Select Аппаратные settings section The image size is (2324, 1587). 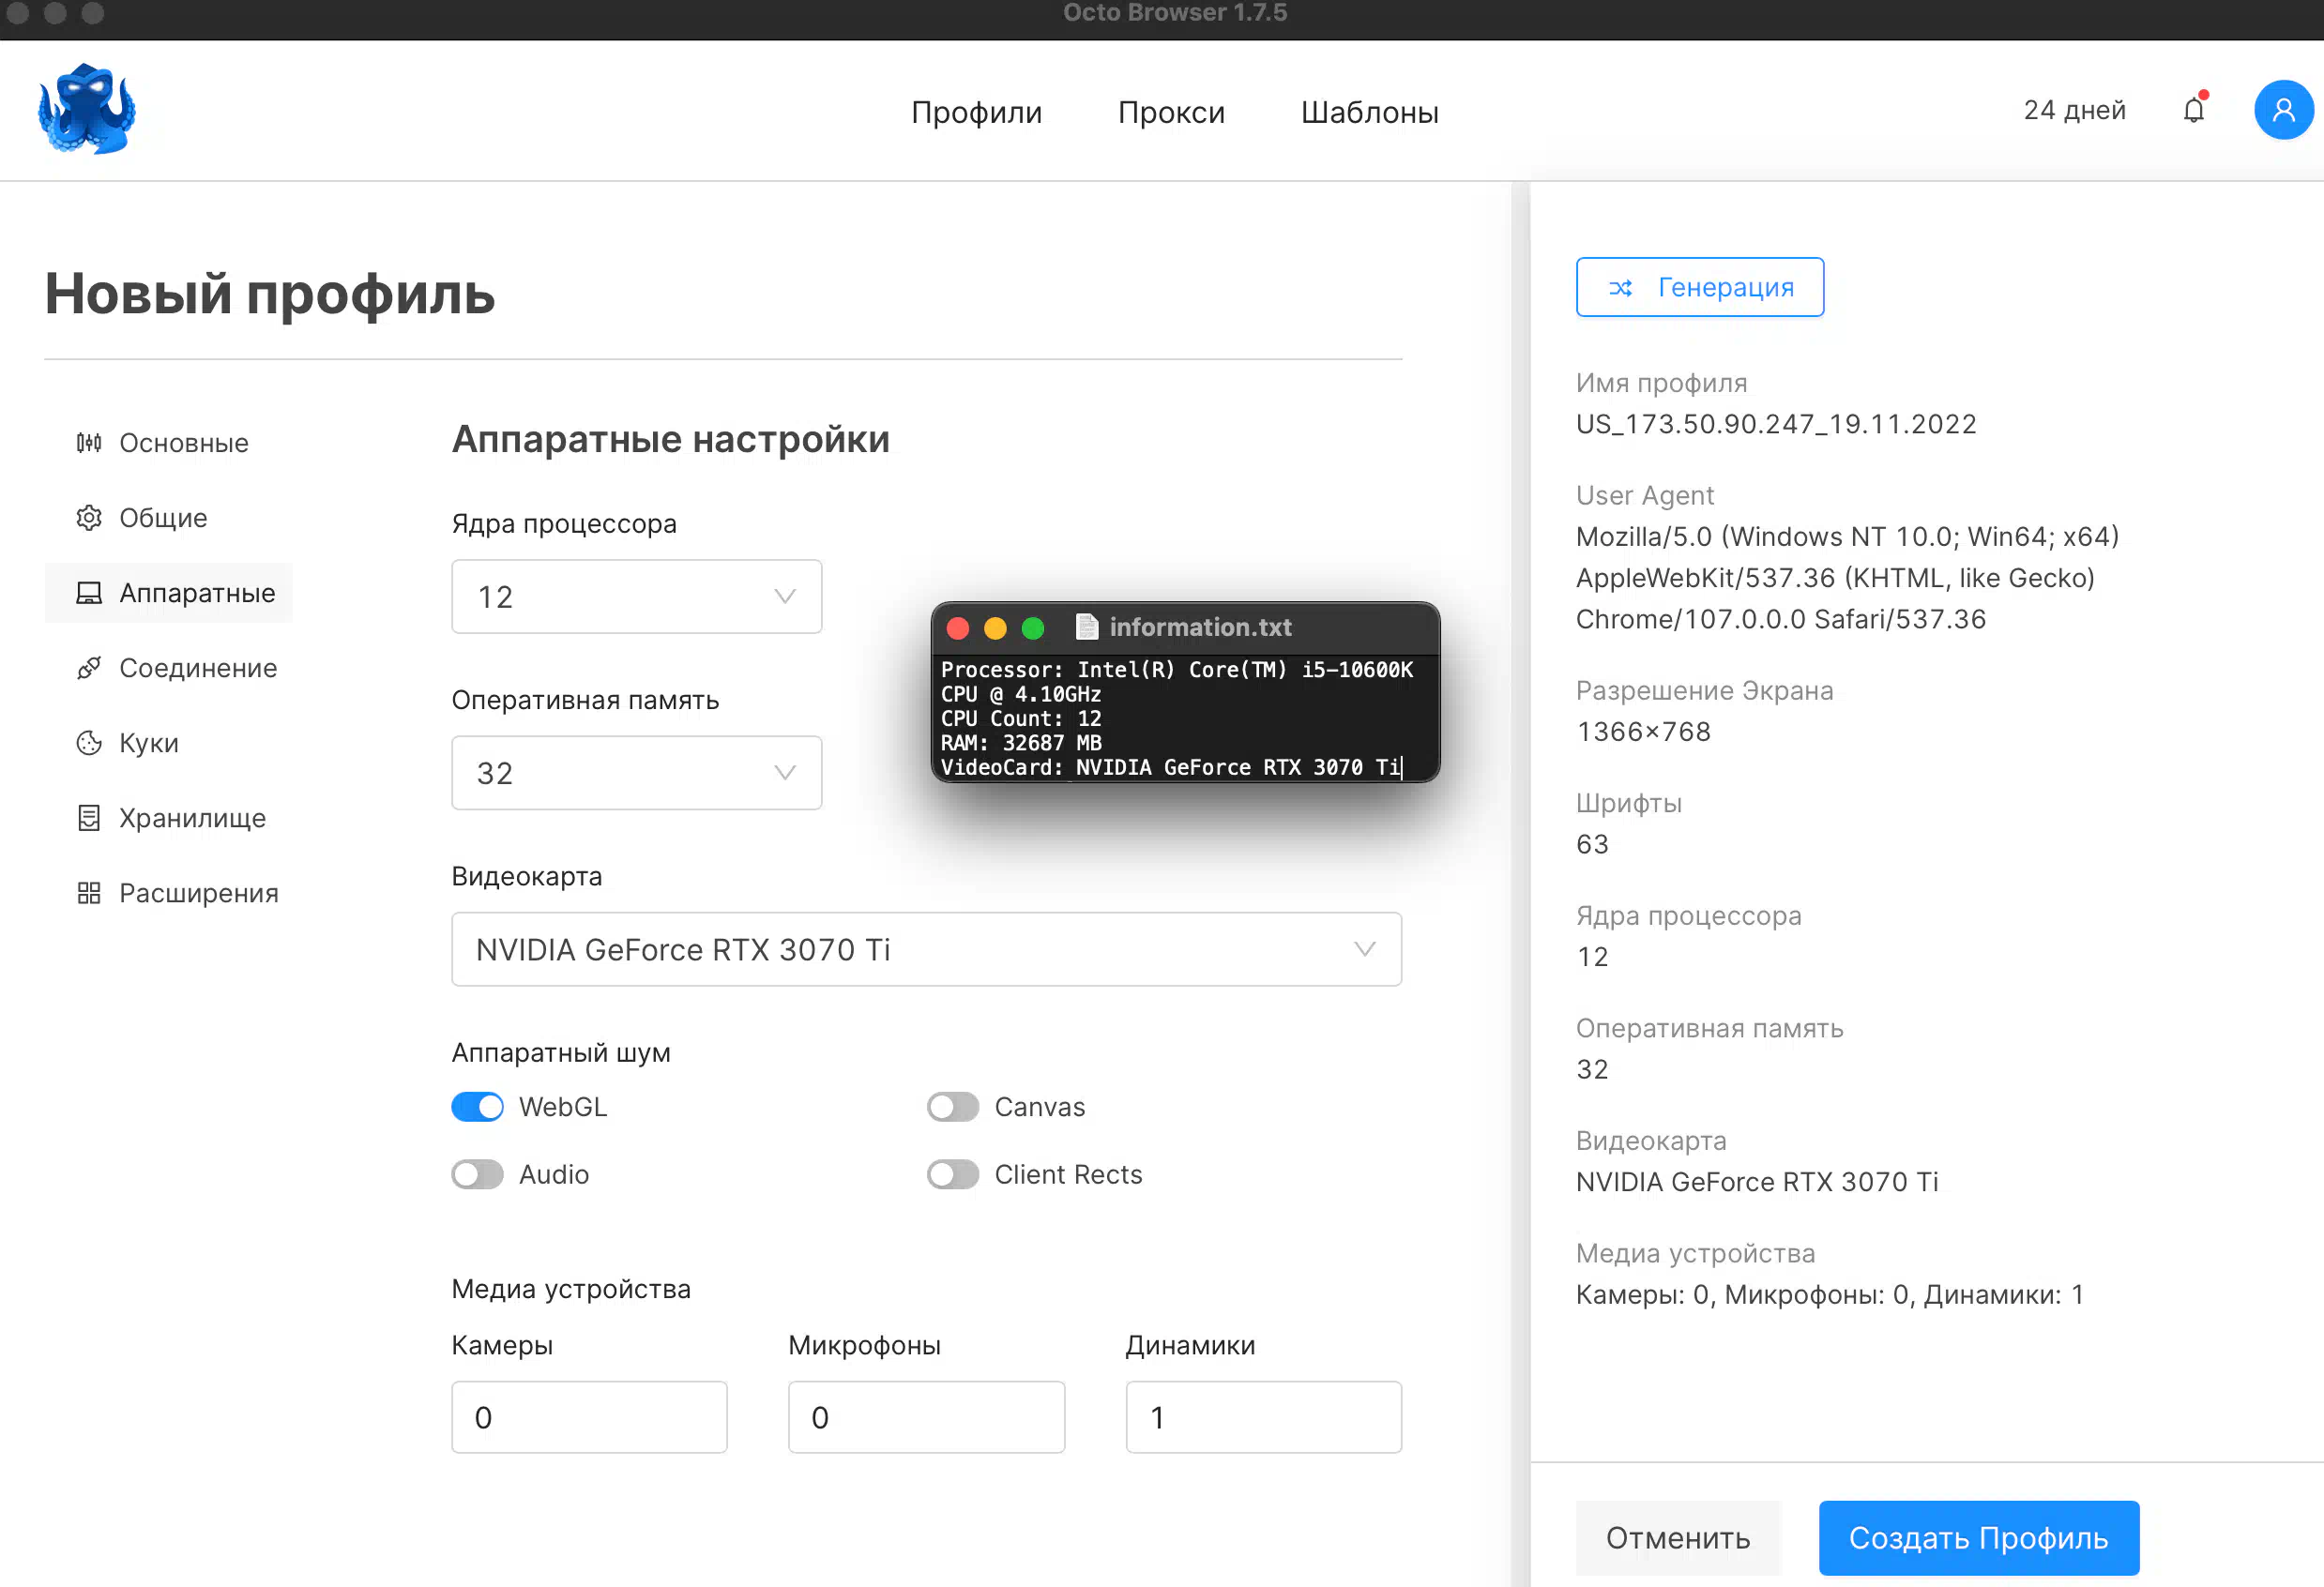pyautogui.click(x=169, y=592)
